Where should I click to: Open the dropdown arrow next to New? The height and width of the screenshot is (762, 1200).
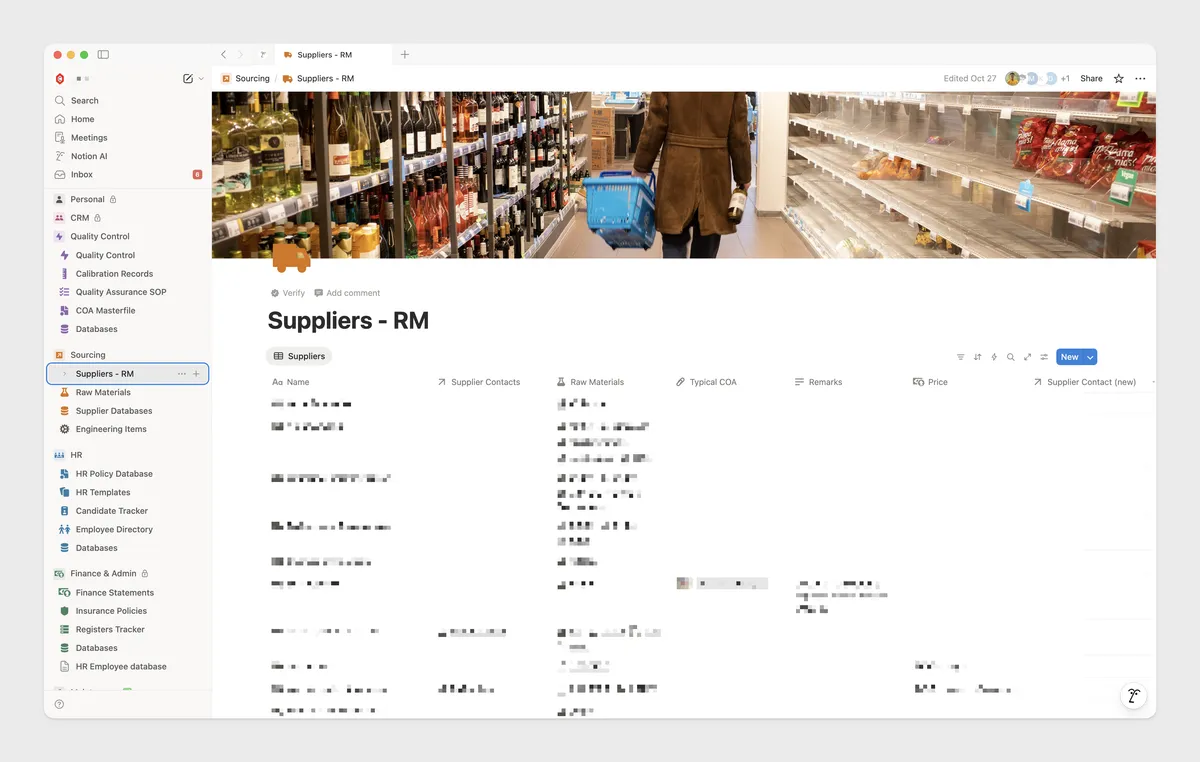pyautogui.click(x=1090, y=357)
